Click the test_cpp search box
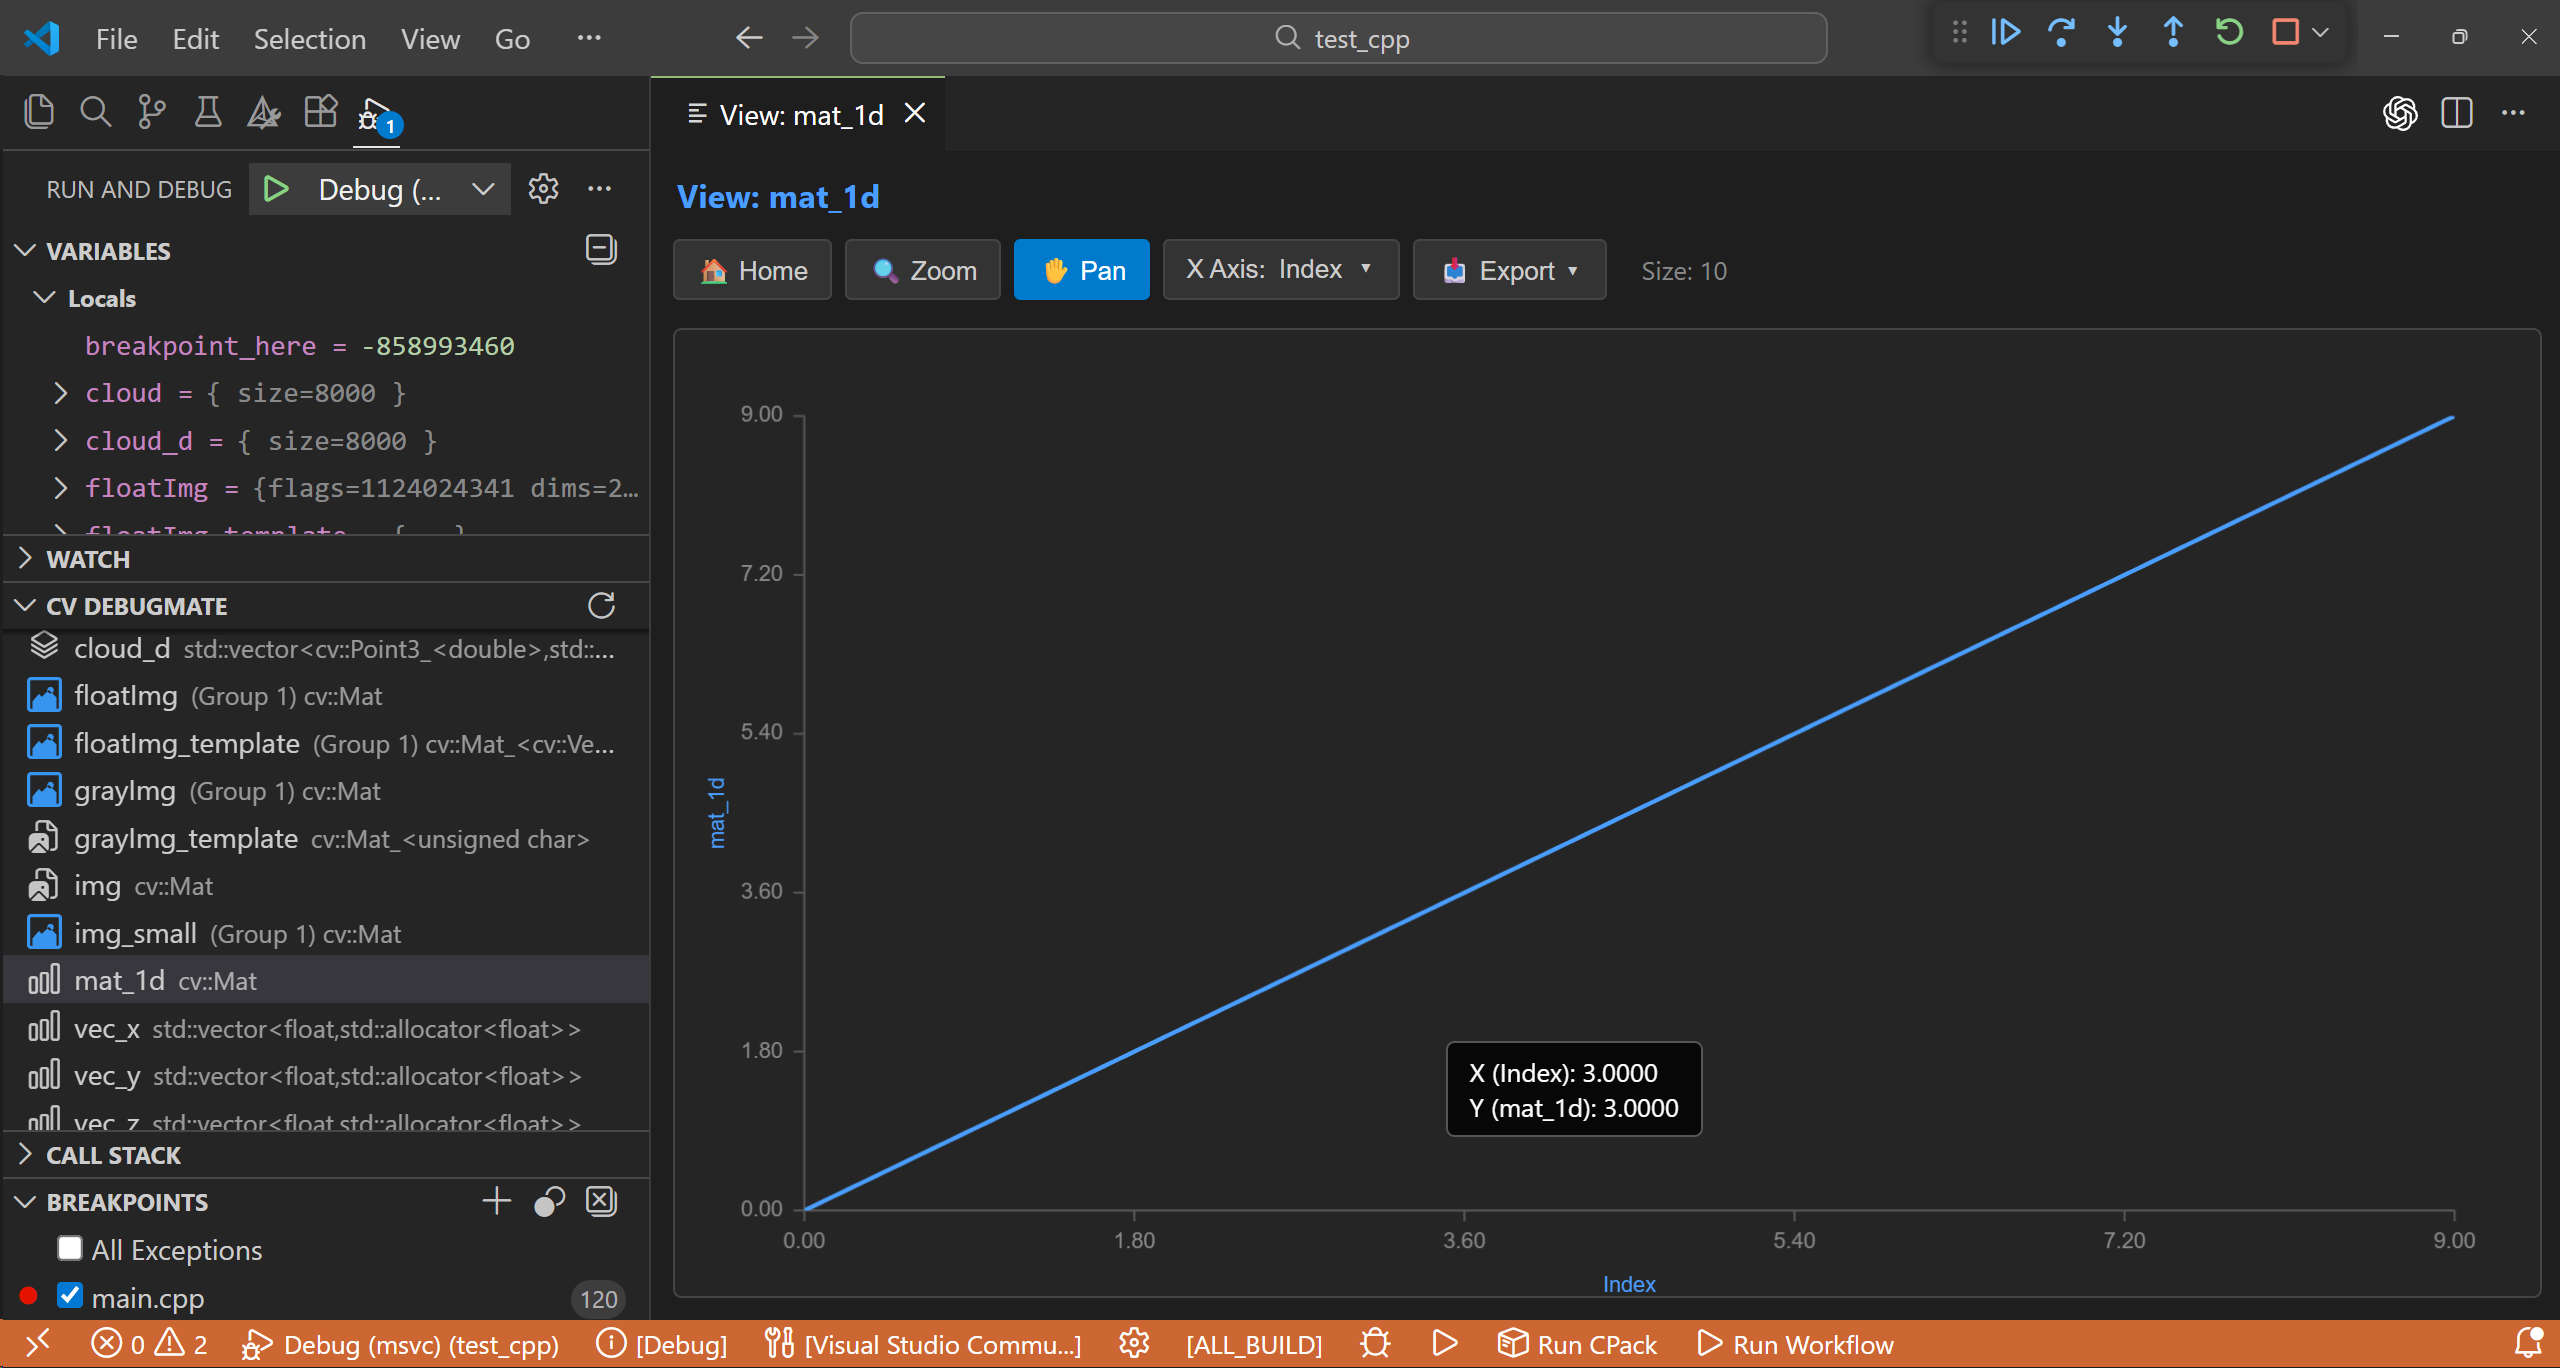Viewport: 2560px width, 1368px height. click(x=1340, y=38)
